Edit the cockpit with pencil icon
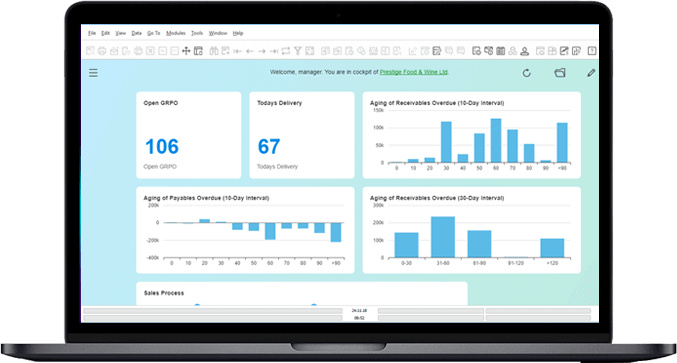Screen dimensions: 677x363 (591, 73)
